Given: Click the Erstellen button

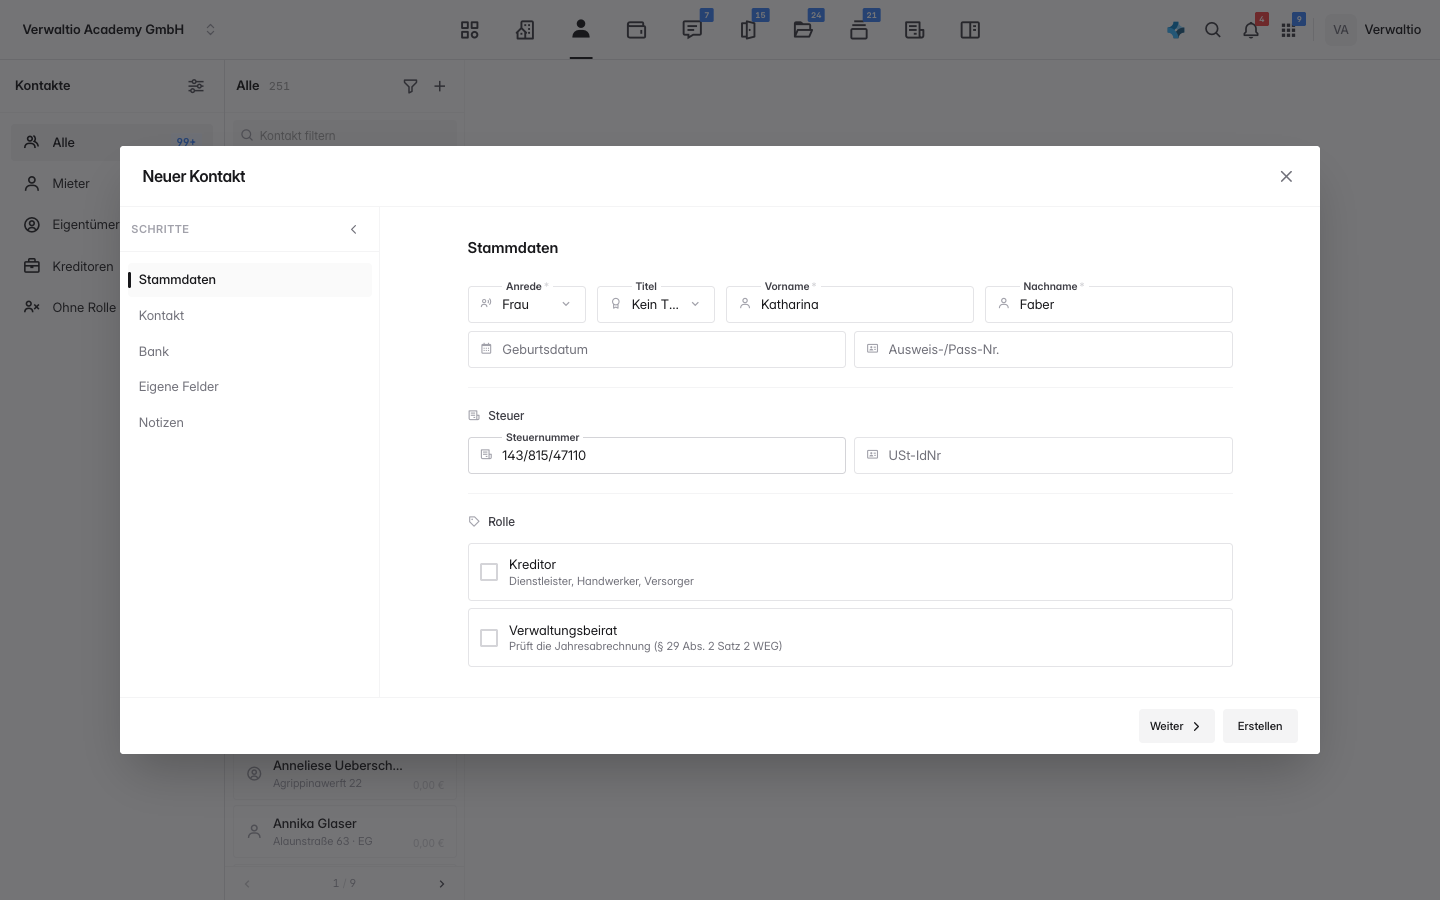Looking at the screenshot, I should pyautogui.click(x=1260, y=726).
